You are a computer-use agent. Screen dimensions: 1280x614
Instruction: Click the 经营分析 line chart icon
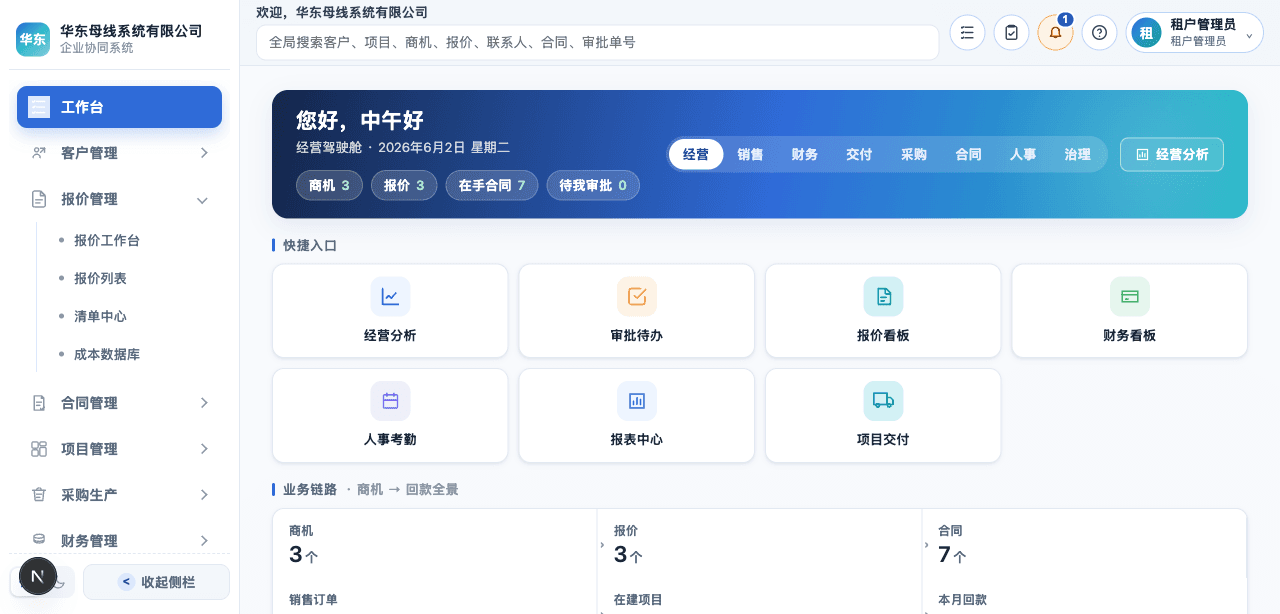(x=390, y=297)
